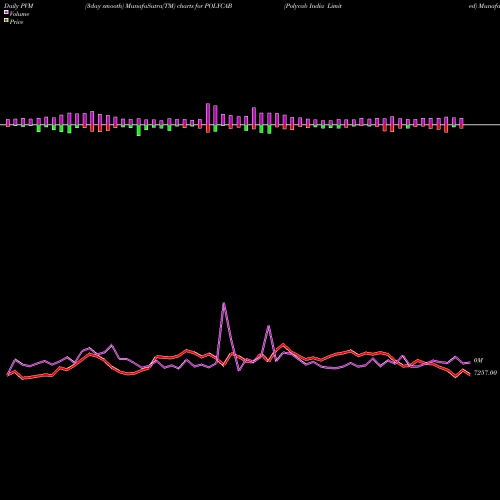Image resolution: width=500 pixels, height=500 pixels.
Task: Select the Volume legend label
Action: coord(19,14)
